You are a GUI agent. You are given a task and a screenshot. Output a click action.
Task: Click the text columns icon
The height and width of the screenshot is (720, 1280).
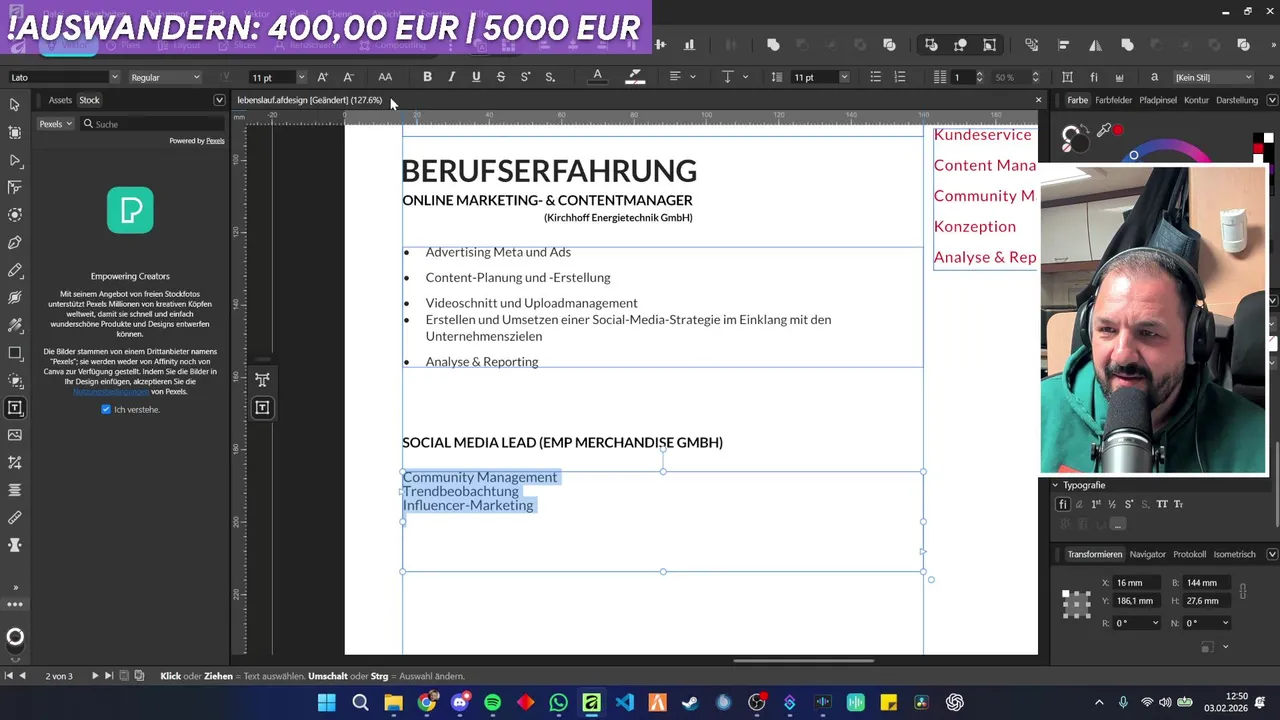[x=940, y=77]
